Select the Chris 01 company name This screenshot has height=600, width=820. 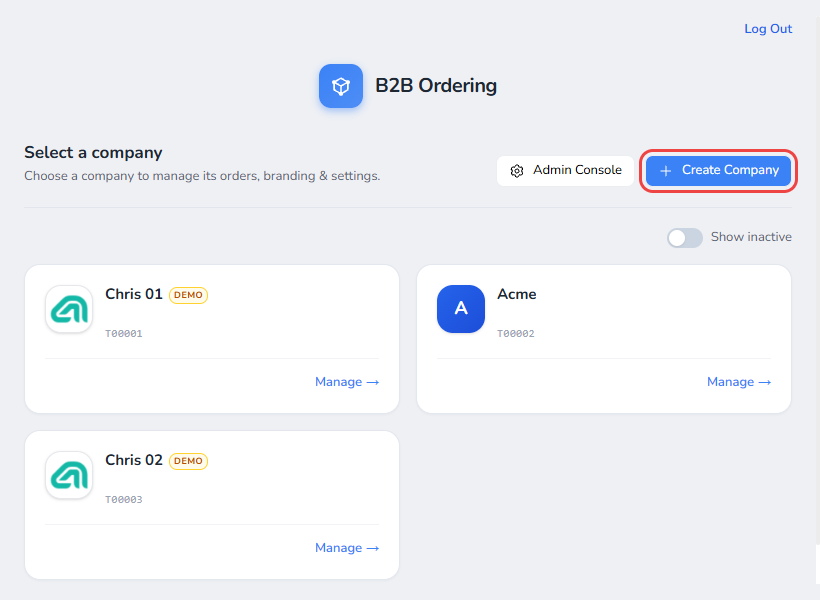click(134, 294)
